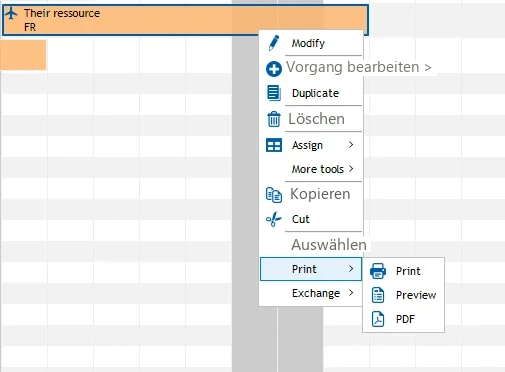Expand the highlighted Print submenu arrow
Screen dimensions: 505x372
[x=351, y=269]
